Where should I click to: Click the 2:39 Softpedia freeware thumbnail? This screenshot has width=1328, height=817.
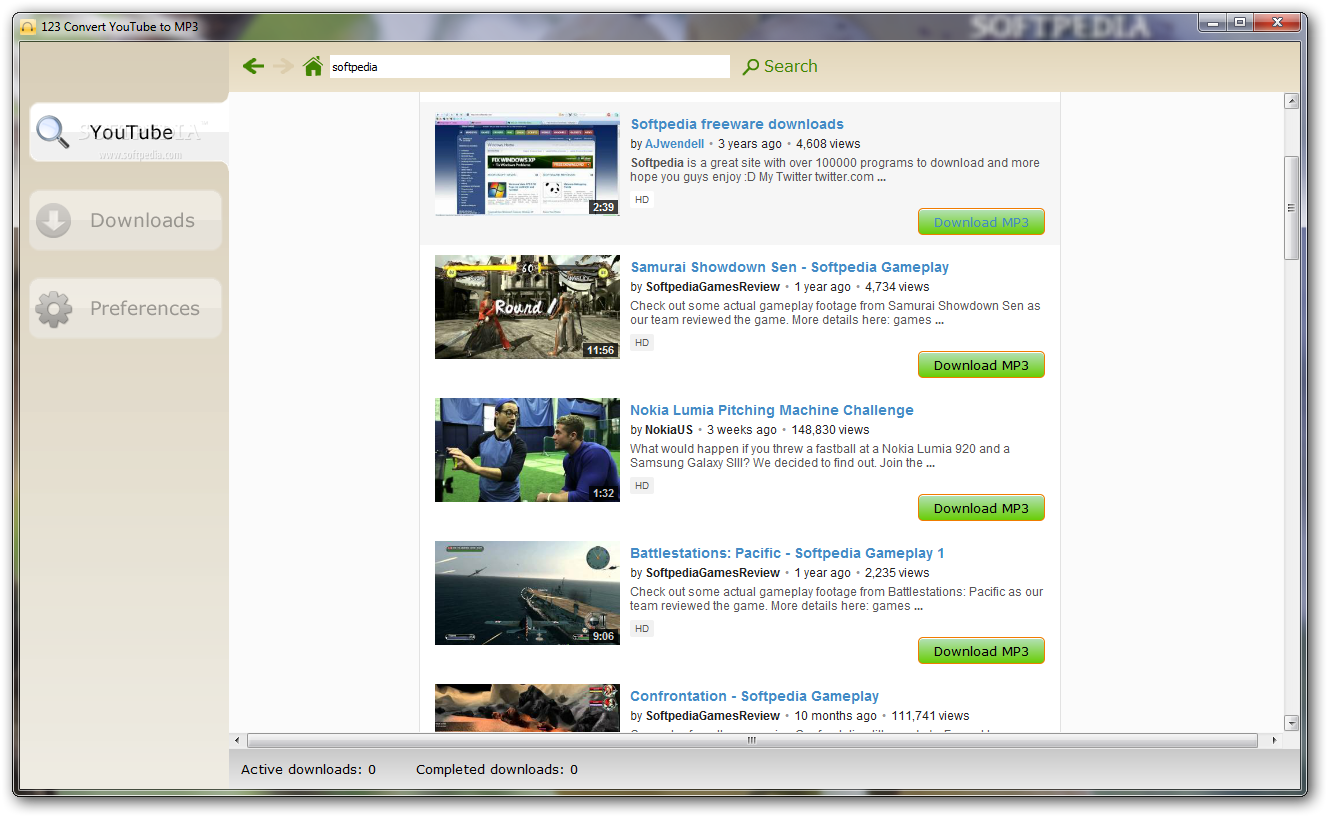point(527,164)
